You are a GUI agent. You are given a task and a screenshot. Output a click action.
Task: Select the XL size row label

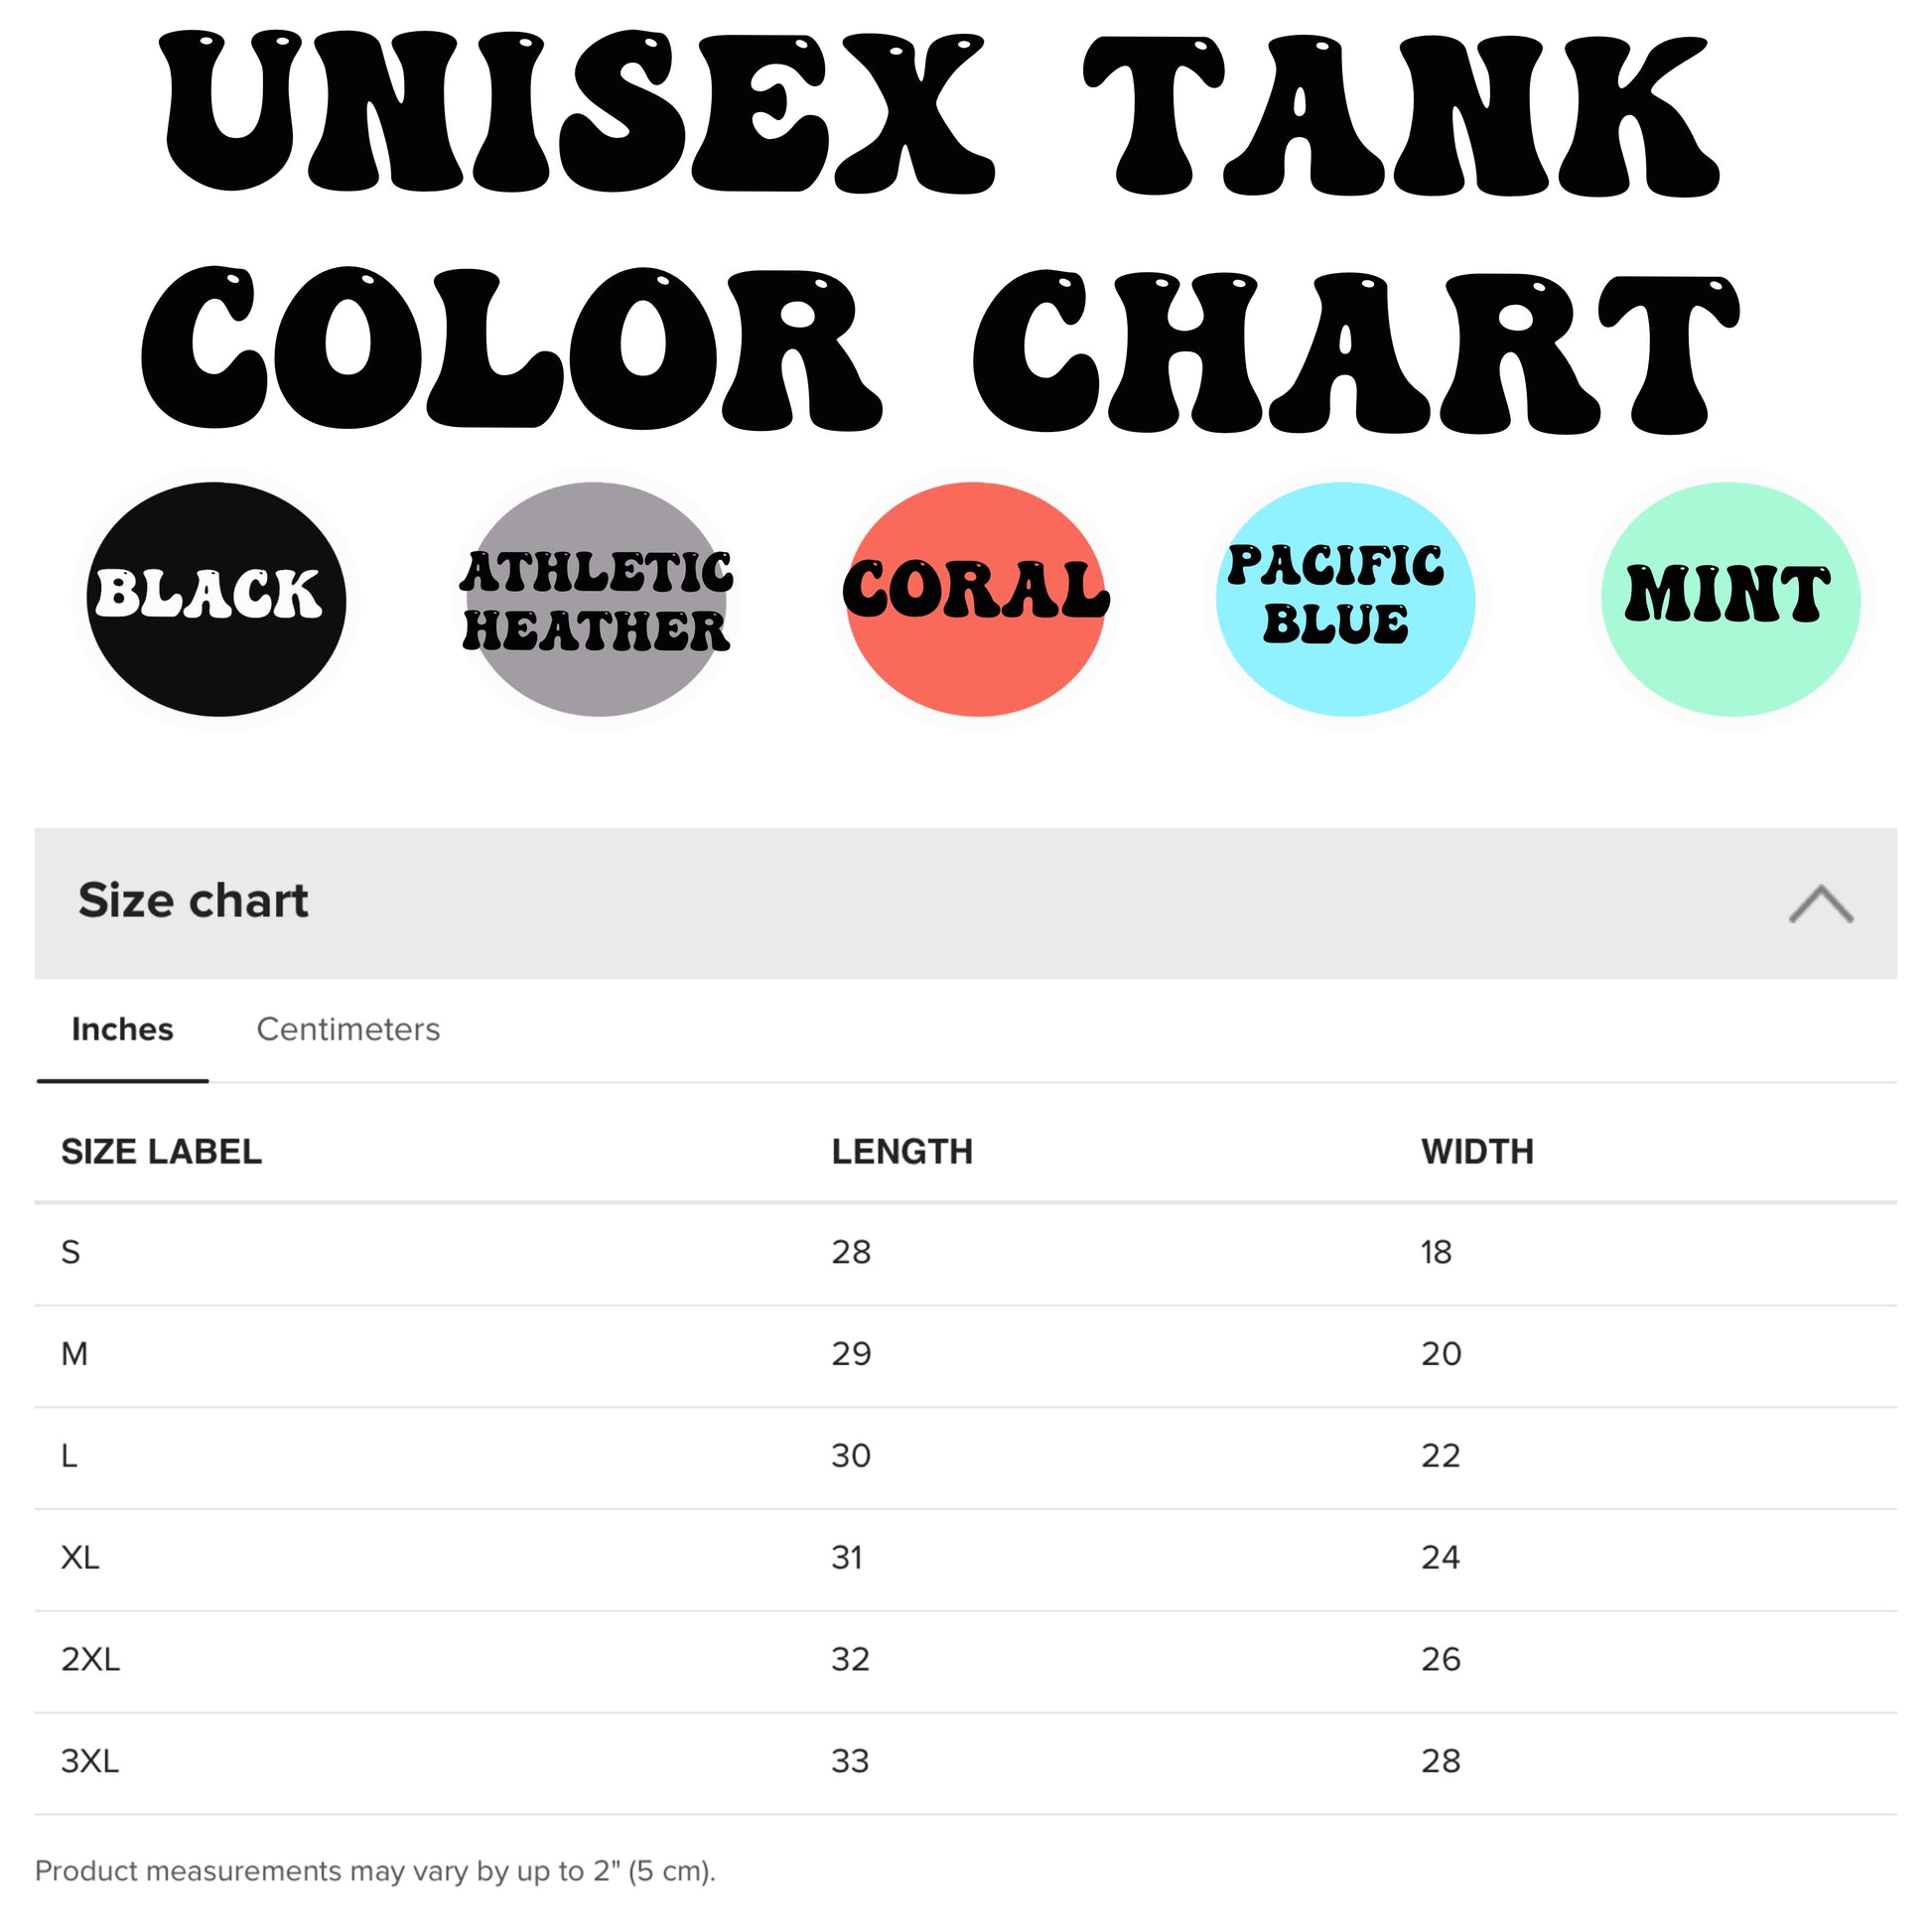80,1558
